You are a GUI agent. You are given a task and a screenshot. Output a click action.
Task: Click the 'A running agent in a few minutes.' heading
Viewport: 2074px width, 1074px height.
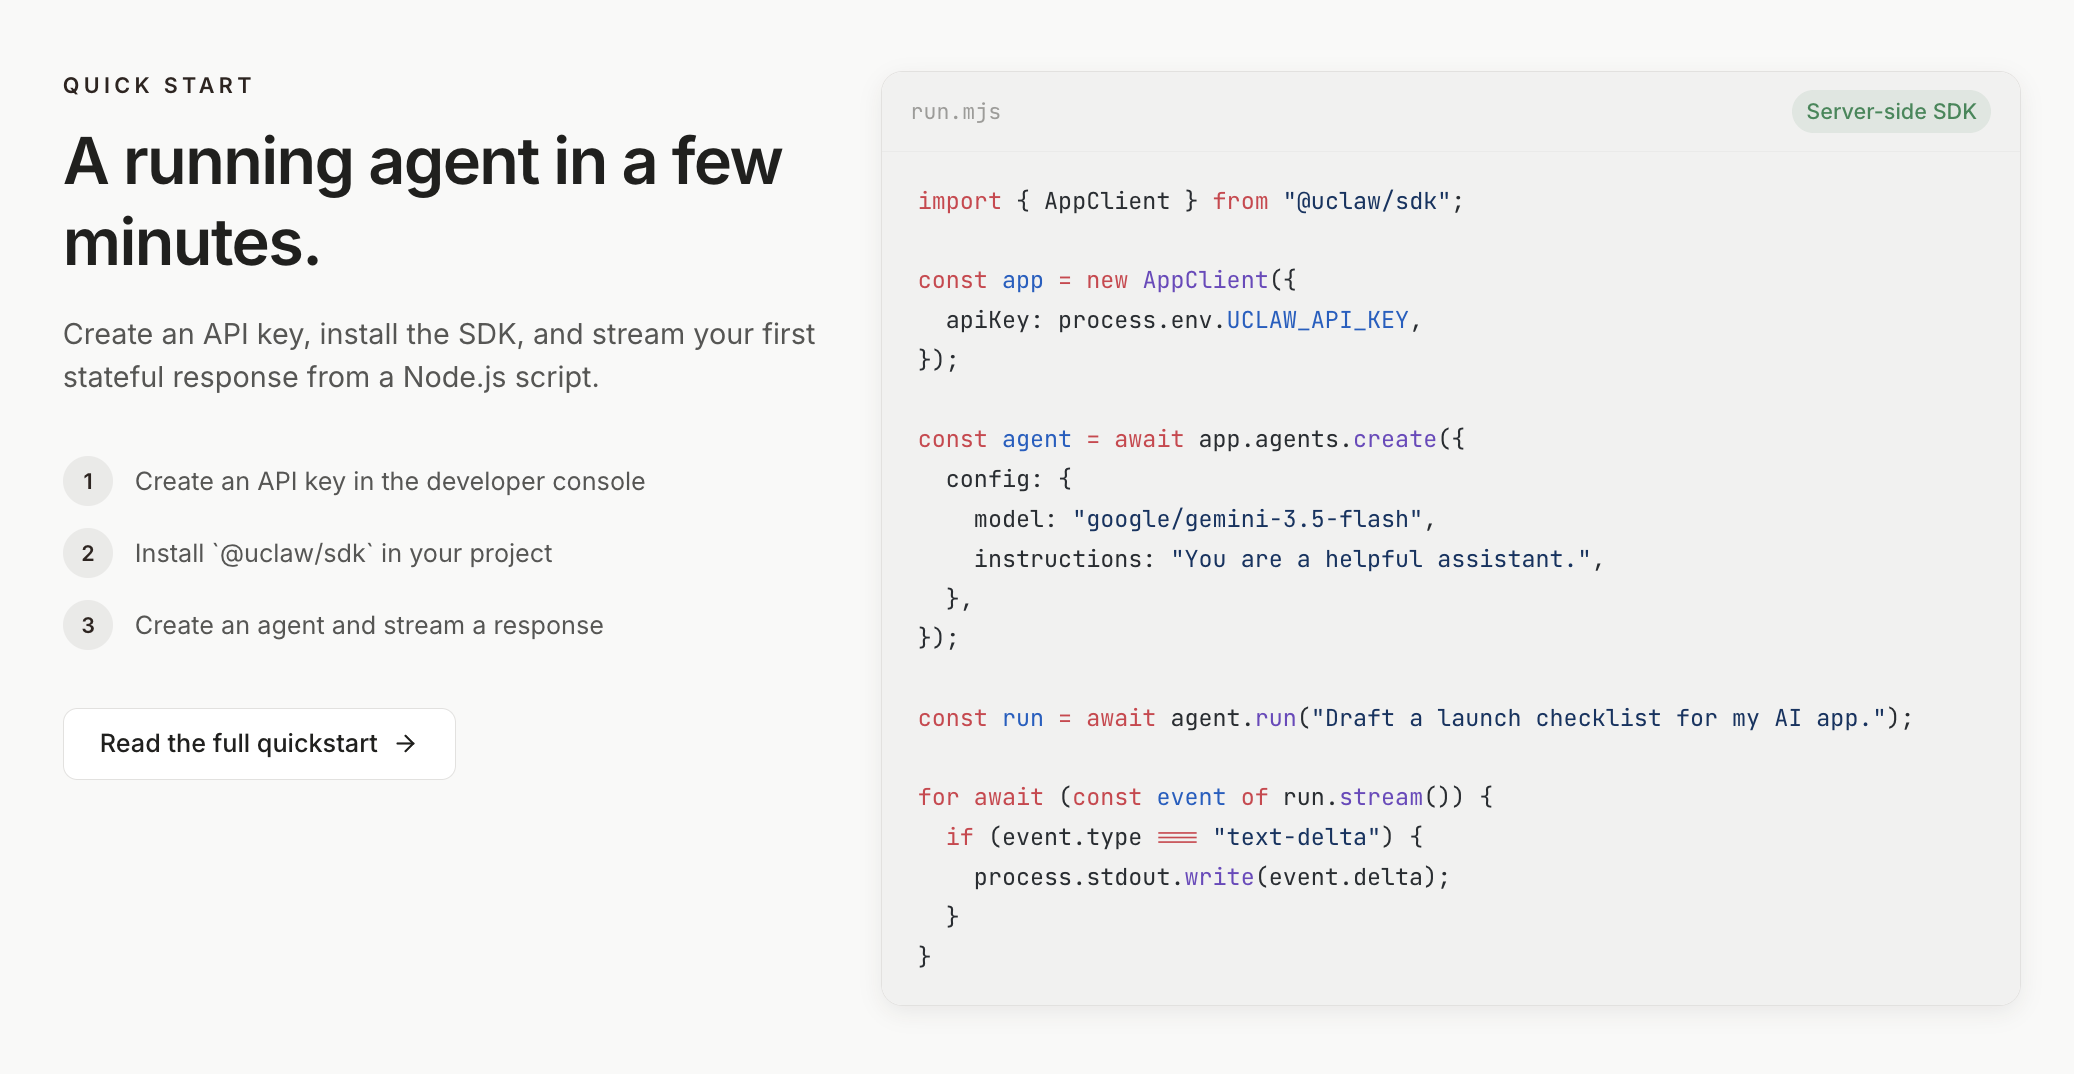coord(423,201)
